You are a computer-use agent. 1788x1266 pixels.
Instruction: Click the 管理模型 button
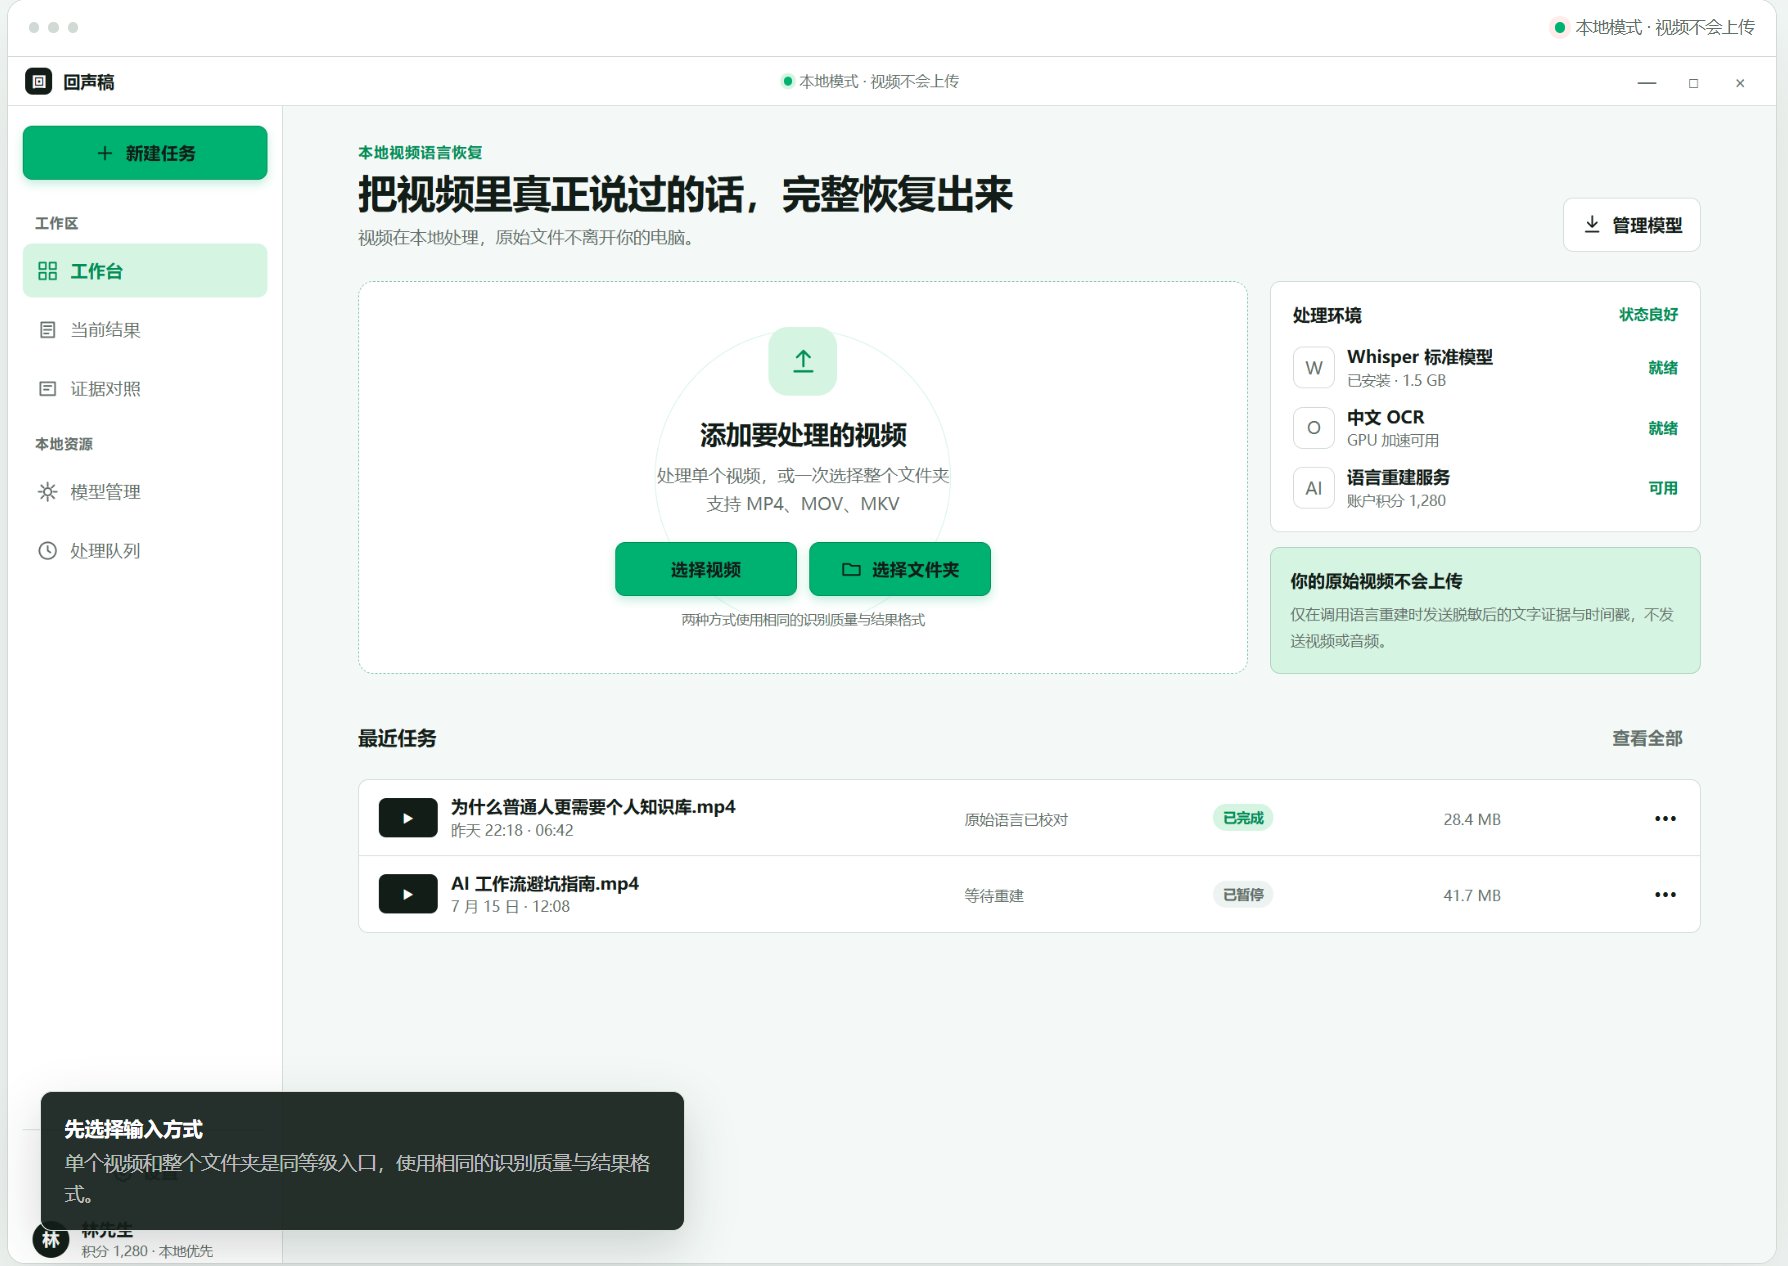[x=1632, y=225]
